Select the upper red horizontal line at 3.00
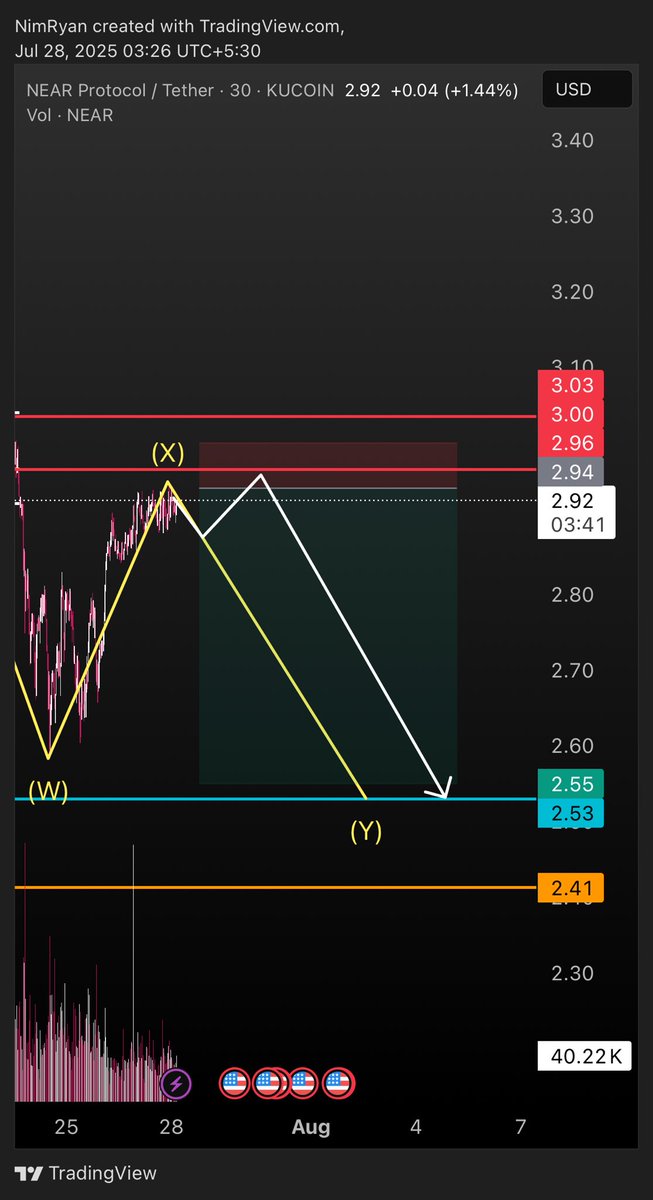Image resolution: width=653 pixels, height=1200 pixels. pos(276,416)
